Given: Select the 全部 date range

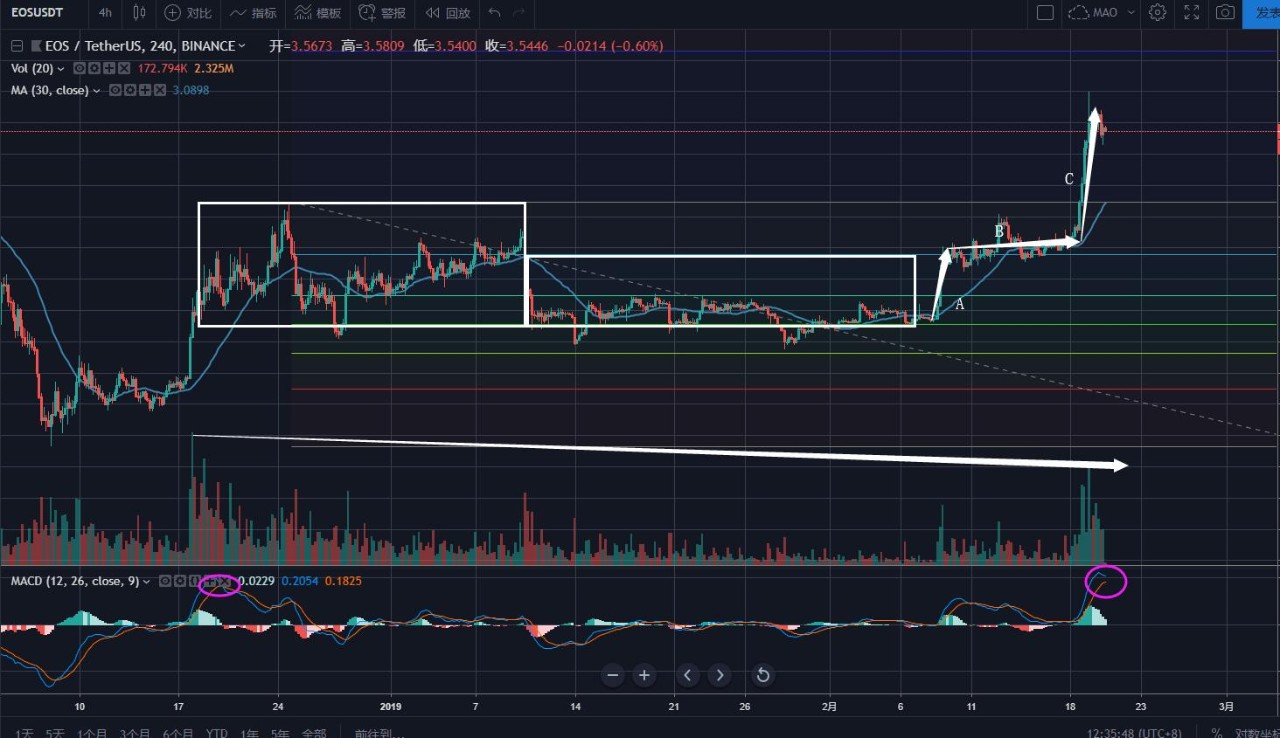Looking at the screenshot, I should click(x=314, y=733).
